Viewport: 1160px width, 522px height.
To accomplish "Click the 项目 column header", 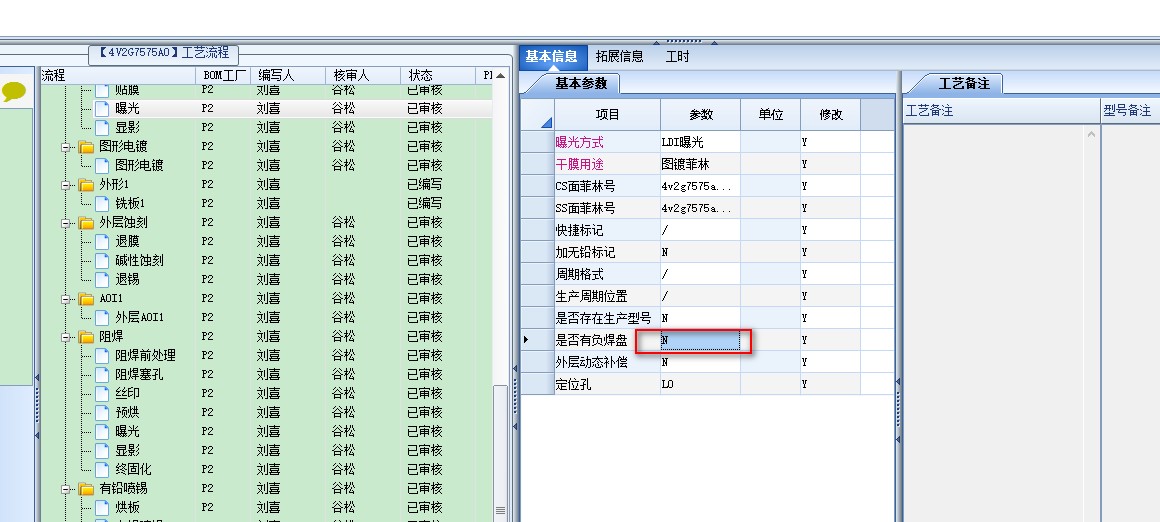I will click(607, 115).
